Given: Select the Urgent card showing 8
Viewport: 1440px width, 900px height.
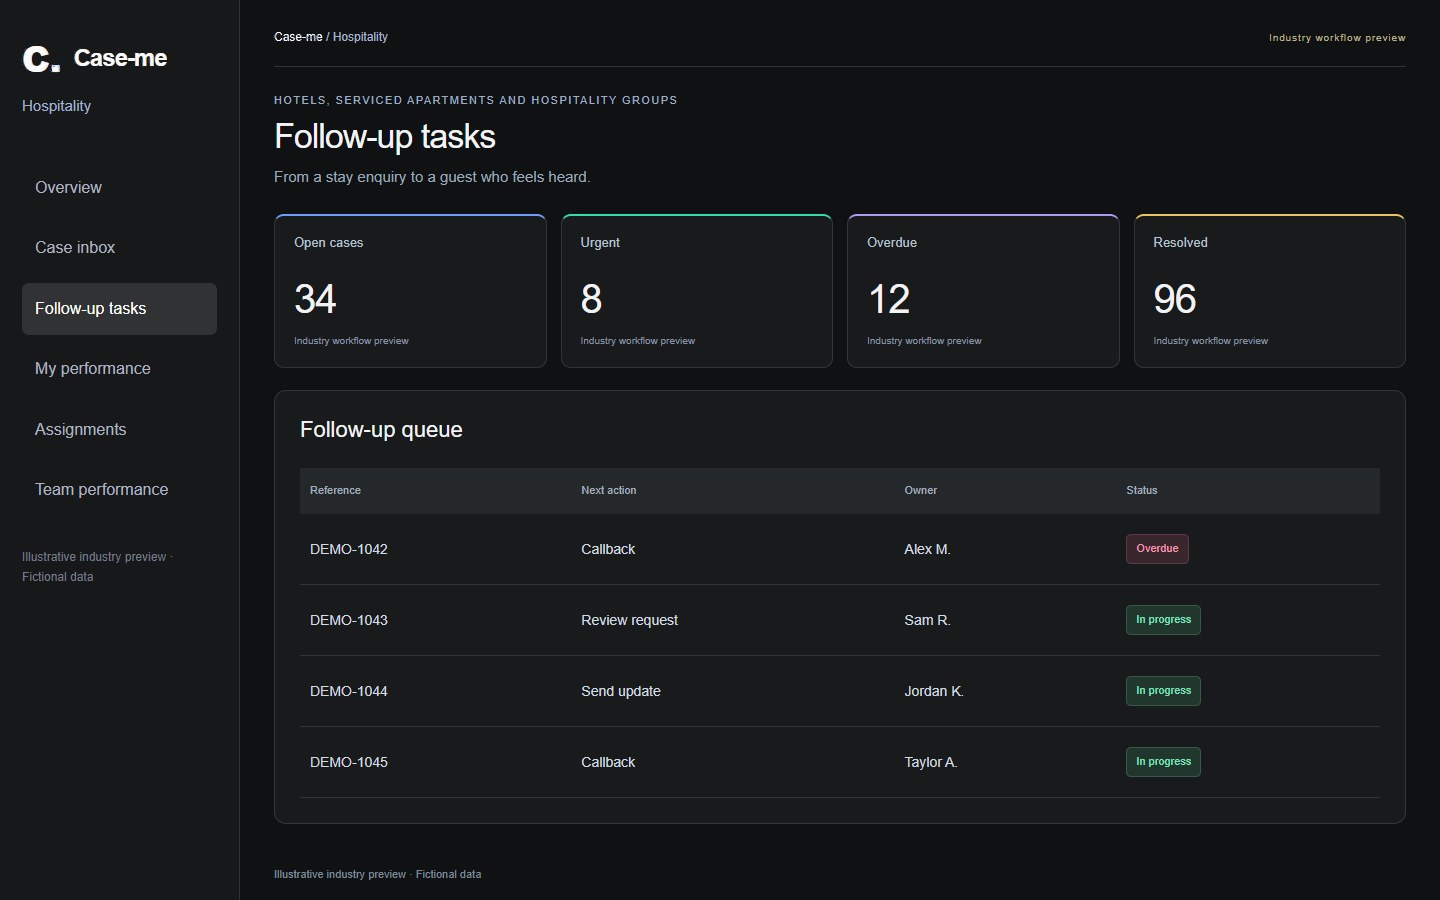Looking at the screenshot, I should click(x=697, y=291).
